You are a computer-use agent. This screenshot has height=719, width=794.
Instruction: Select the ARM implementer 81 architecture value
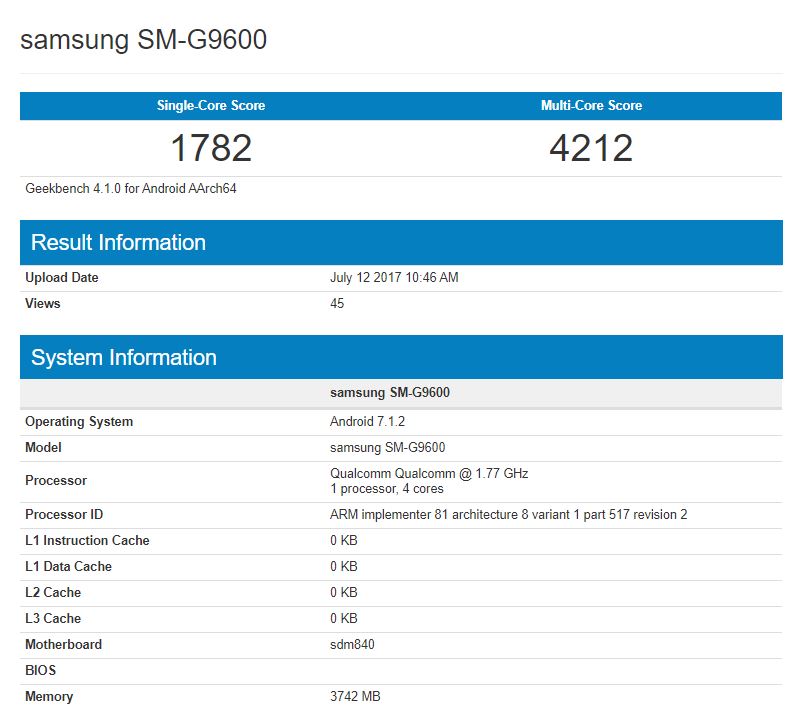point(508,514)
